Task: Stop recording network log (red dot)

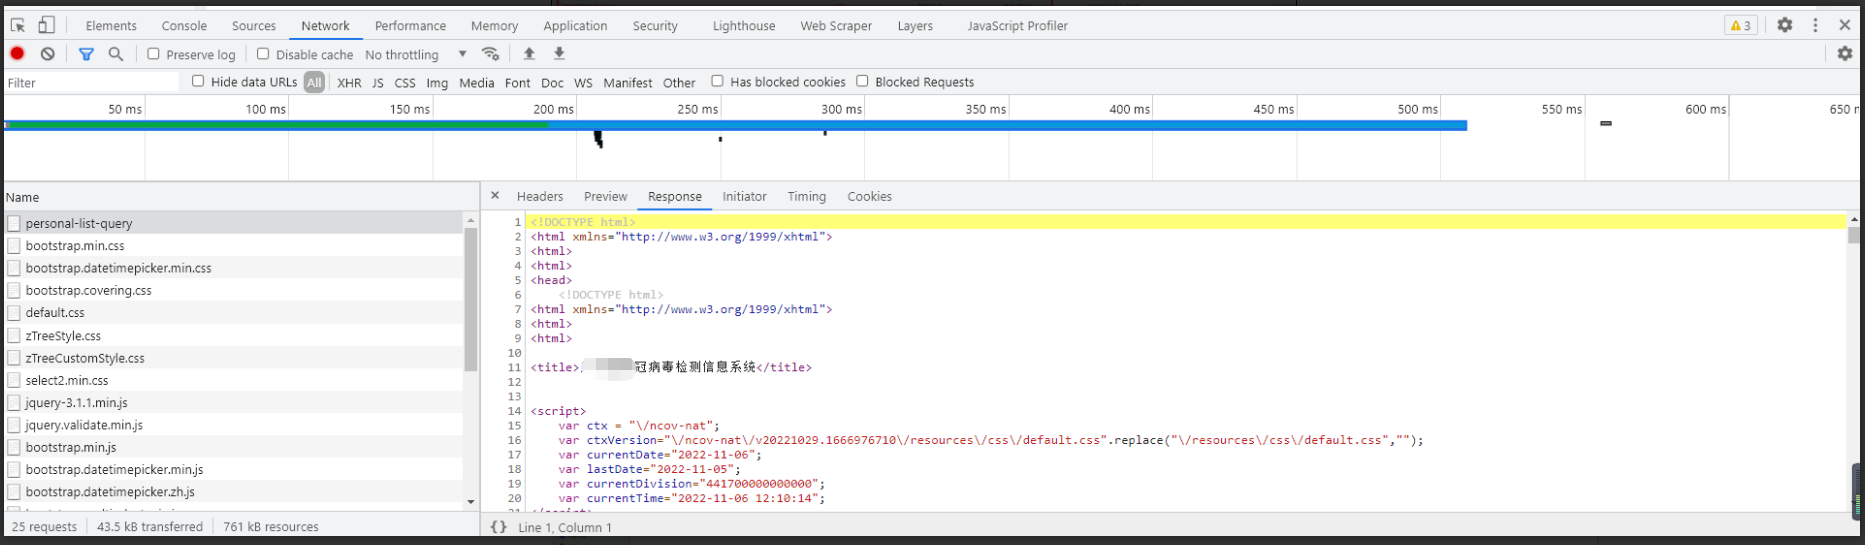Action: [x=18, y=54]
